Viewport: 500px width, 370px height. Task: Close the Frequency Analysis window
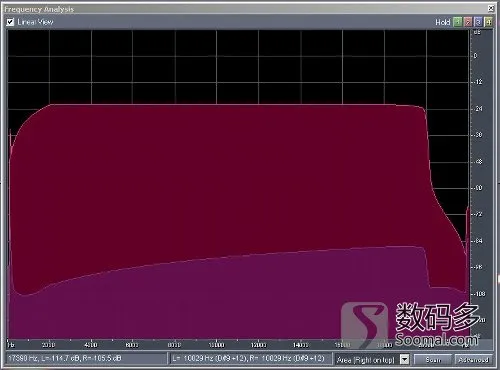pos(491,8)
